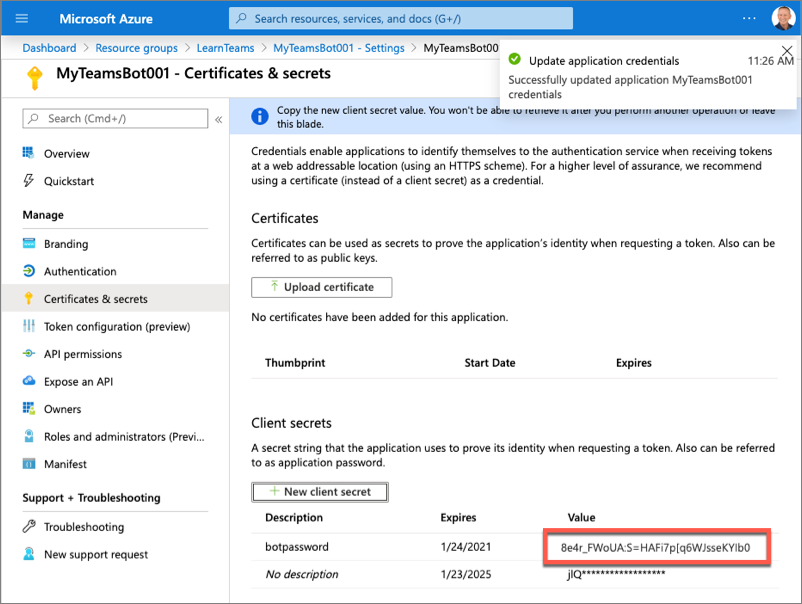This screenshot has width=802, height=604.
Task: Click the Token configuration sliders icon
Action: pyautogui.click(x=29, y=326)
